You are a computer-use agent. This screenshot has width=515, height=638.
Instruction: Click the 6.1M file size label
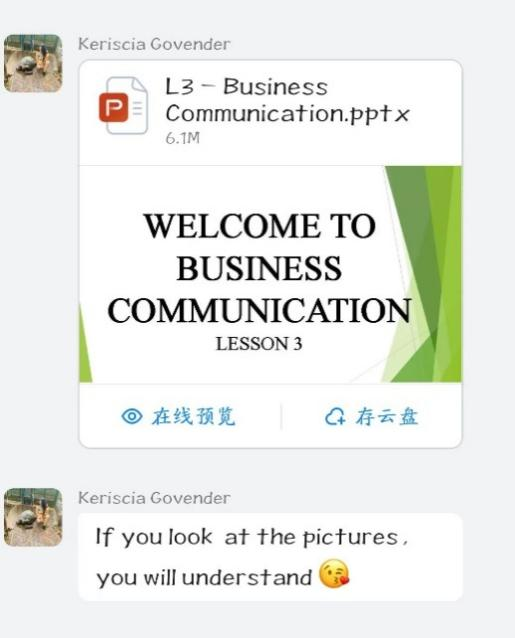pos(183,138)
